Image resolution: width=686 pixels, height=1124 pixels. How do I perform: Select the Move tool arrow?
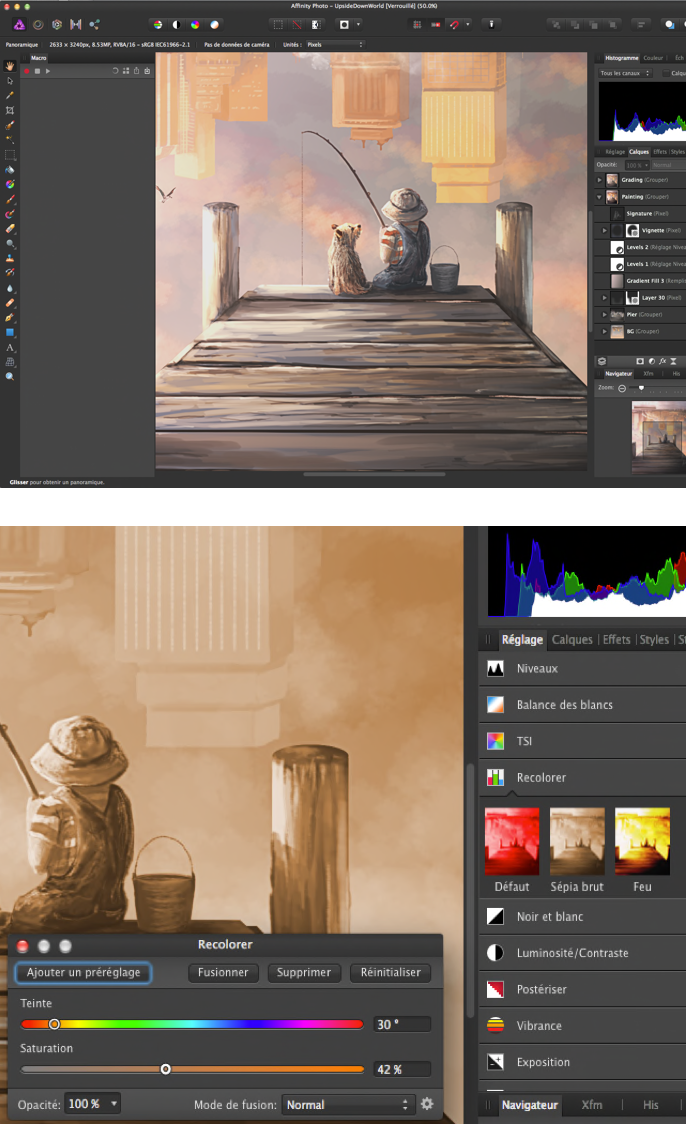coord(10,80)
